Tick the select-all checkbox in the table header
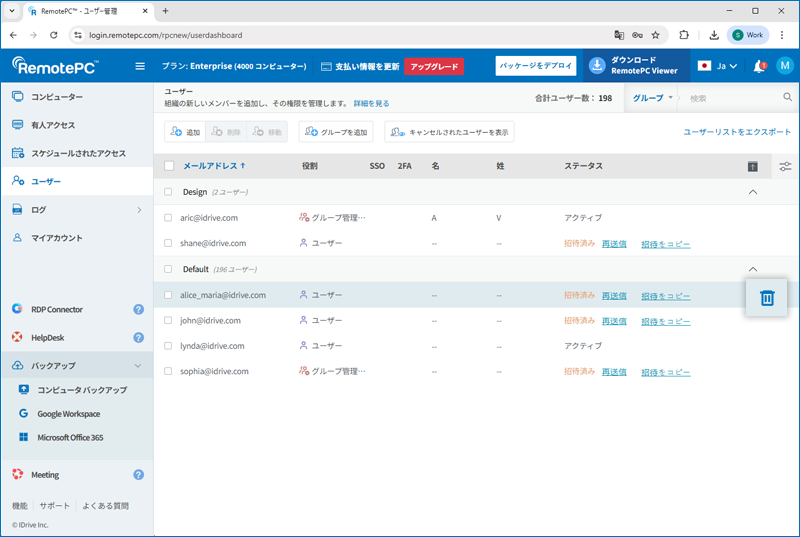The height and width of the screenshot is (537, 800). click(x=169, y=166)
